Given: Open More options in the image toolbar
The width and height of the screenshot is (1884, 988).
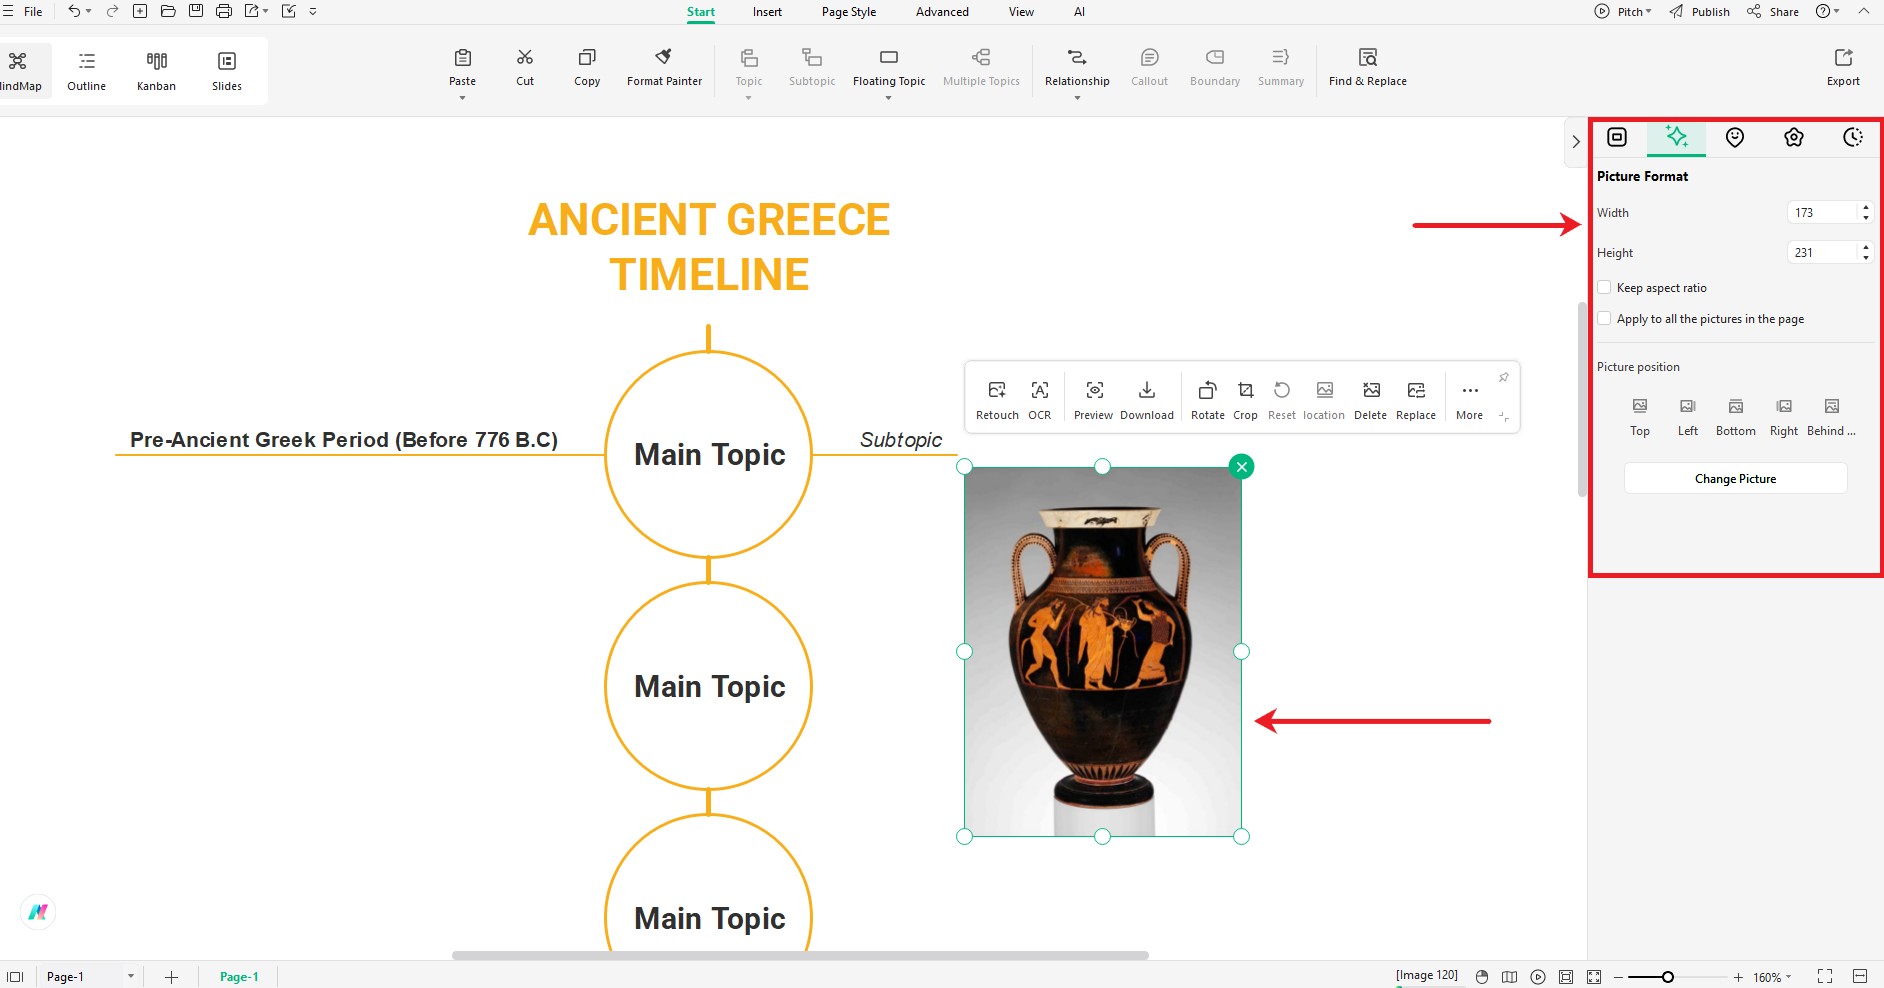Looking at the screenshot, I should tap(1469, 400).
